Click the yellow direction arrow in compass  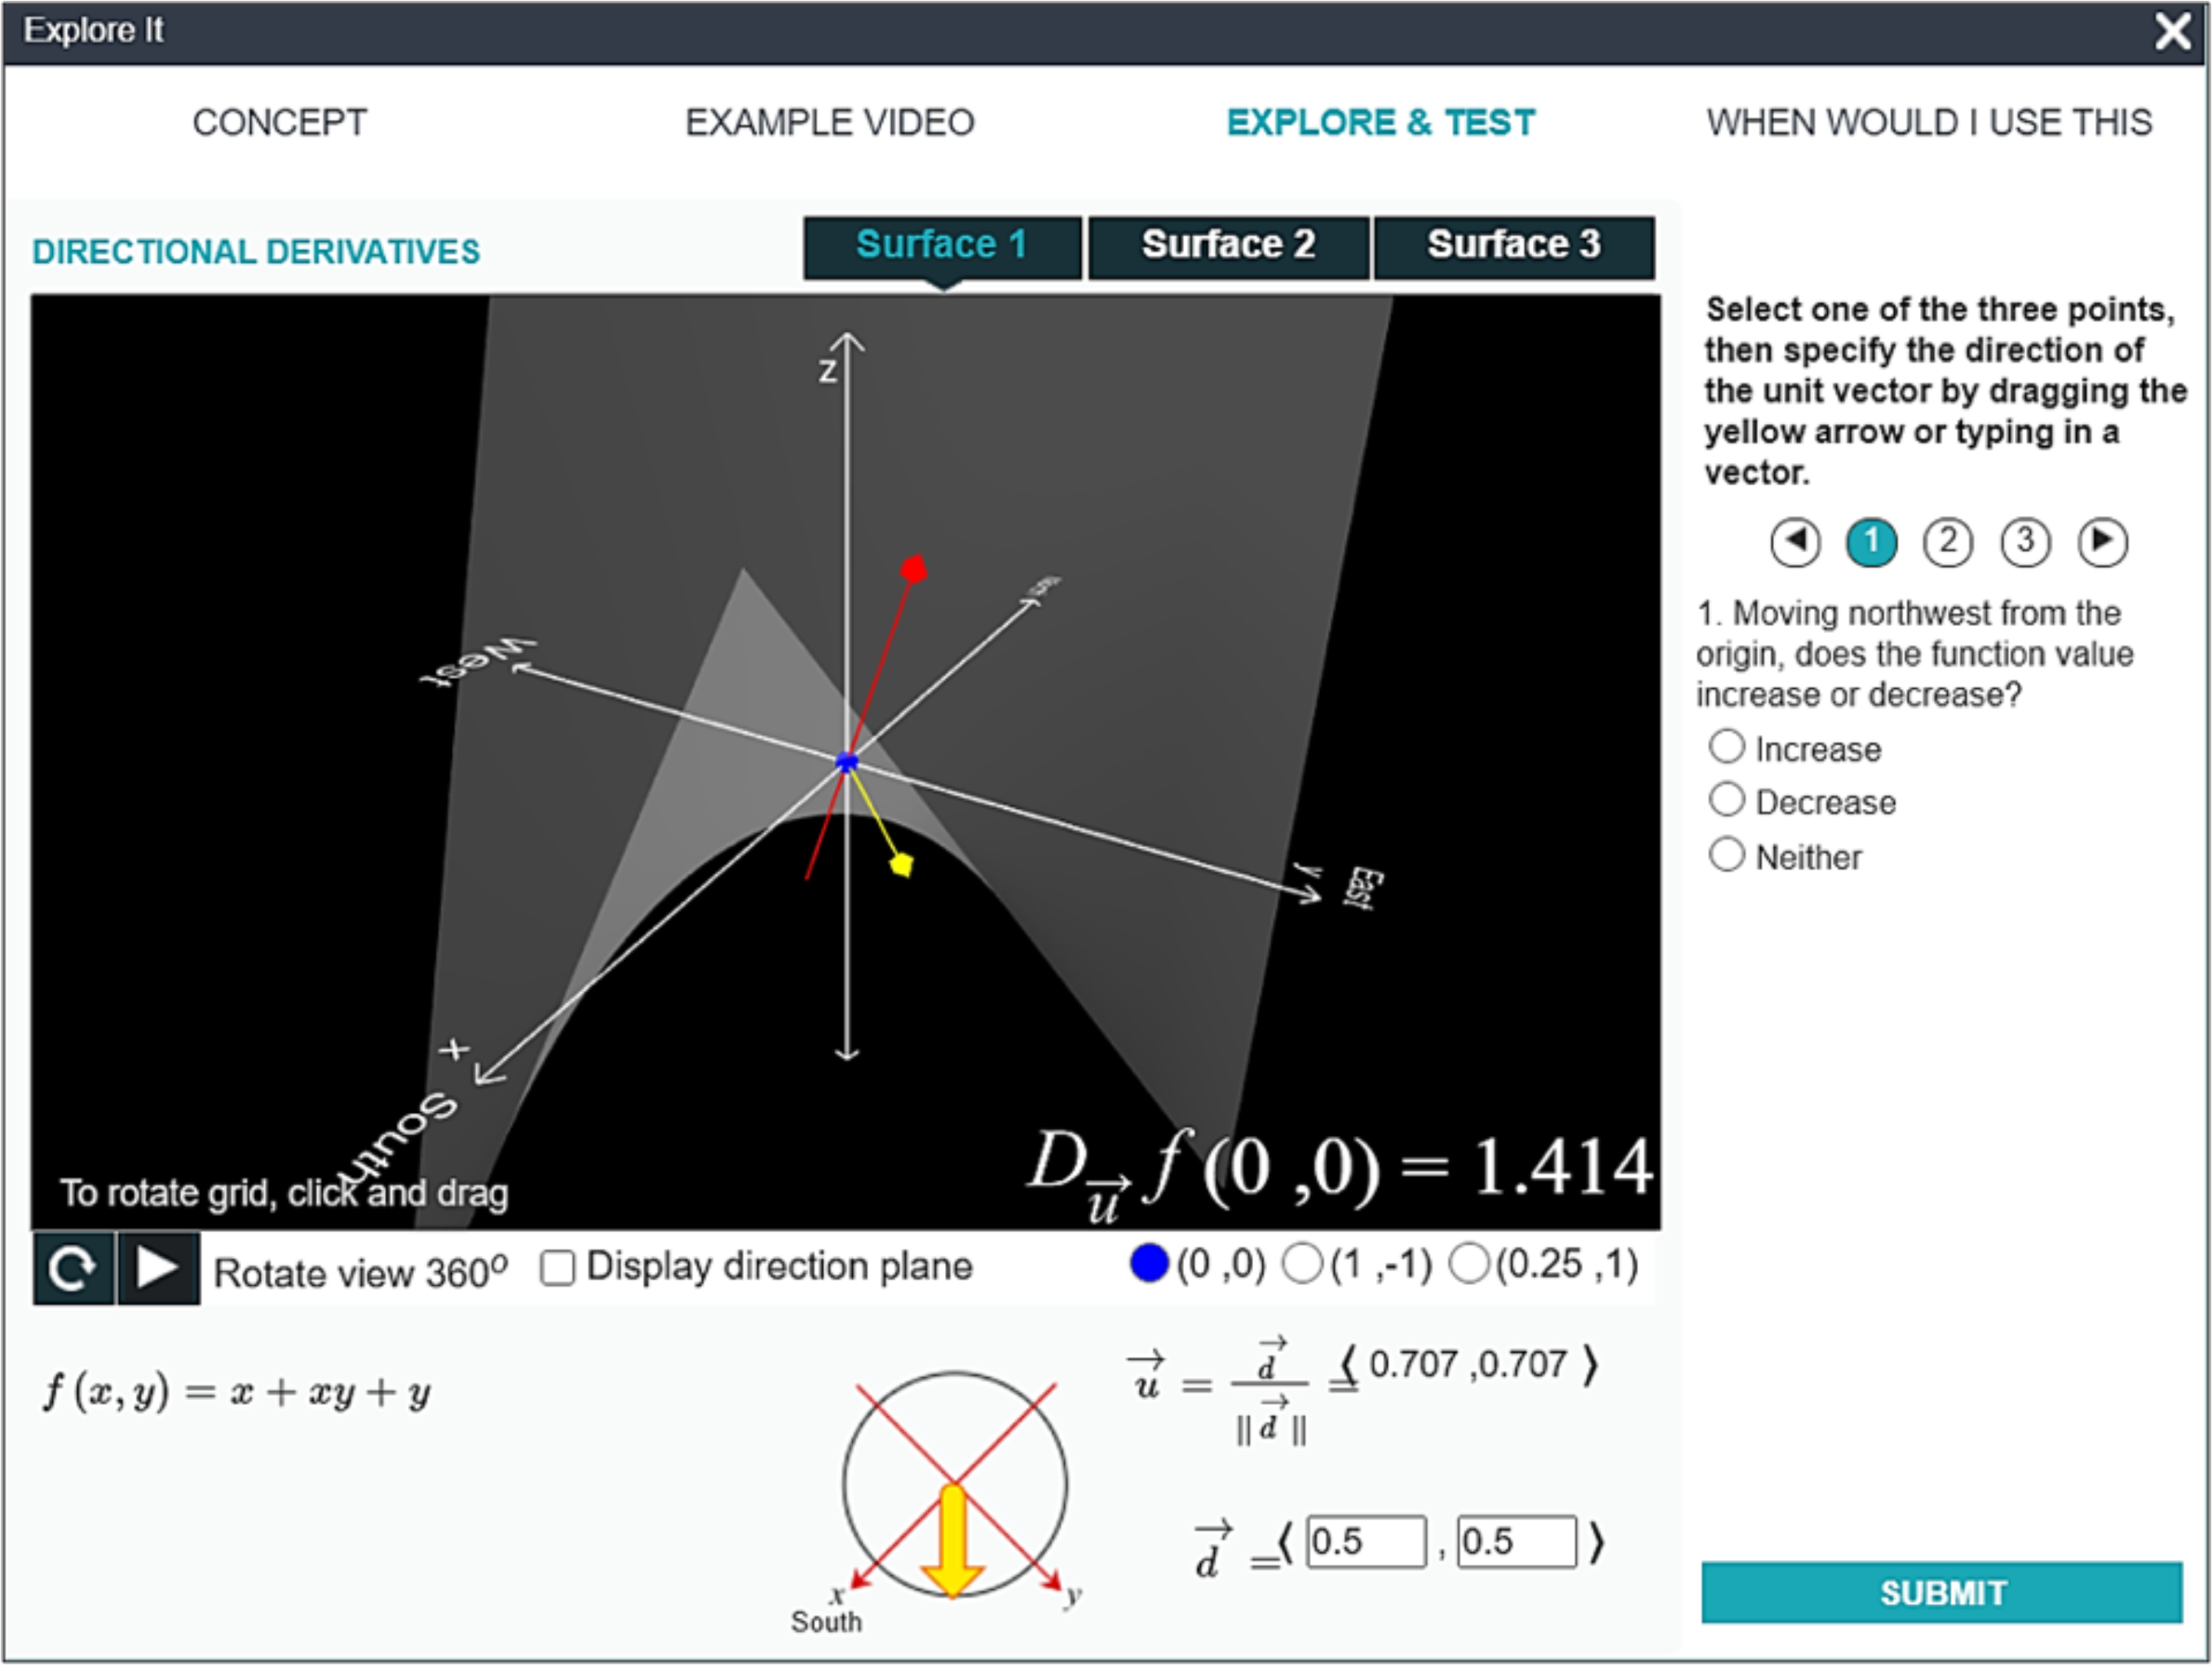click(x=953, y=1541)
